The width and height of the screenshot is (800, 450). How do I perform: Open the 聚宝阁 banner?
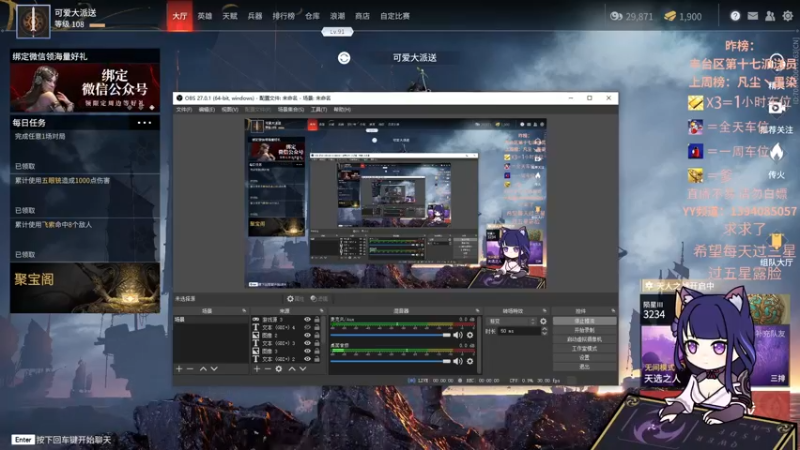tap(85, 288)
